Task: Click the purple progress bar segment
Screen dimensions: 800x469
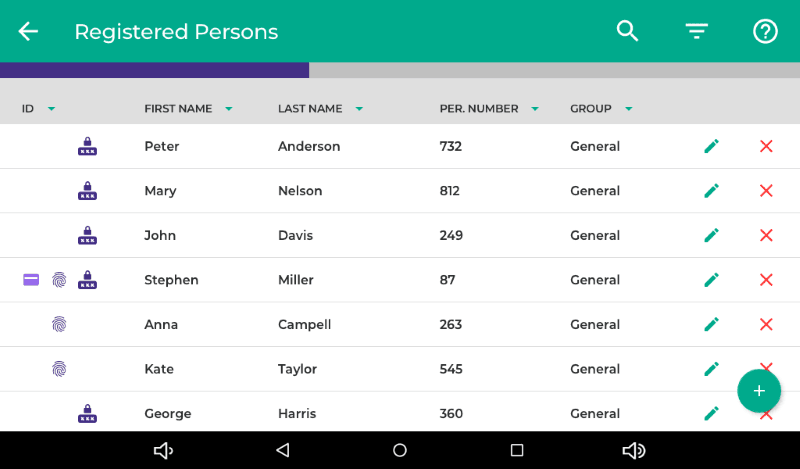Action: pos(154,70)
